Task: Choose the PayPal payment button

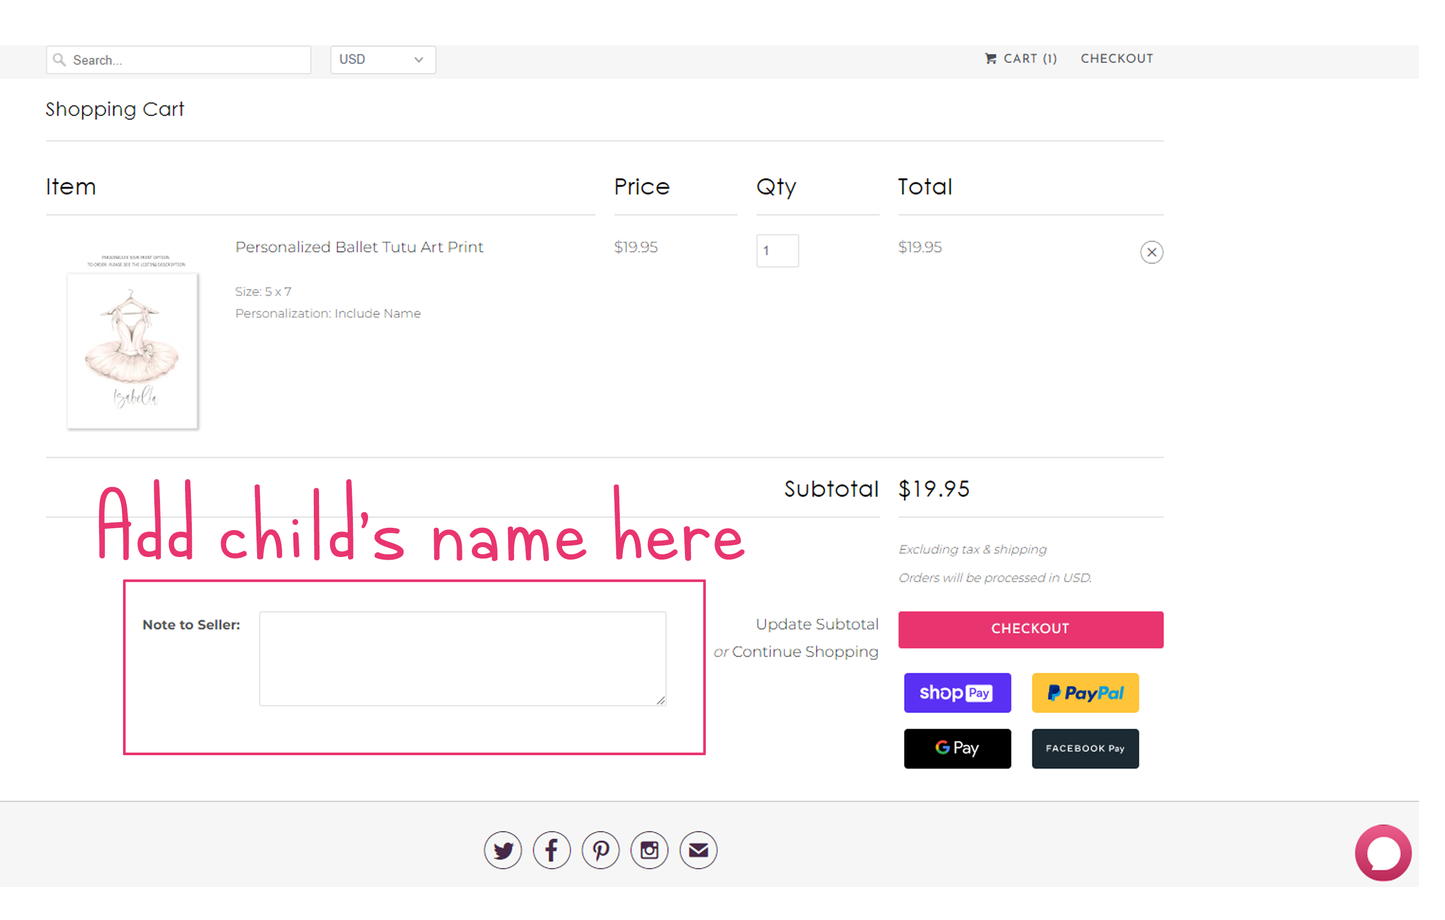Action: tap(1084, 693)
